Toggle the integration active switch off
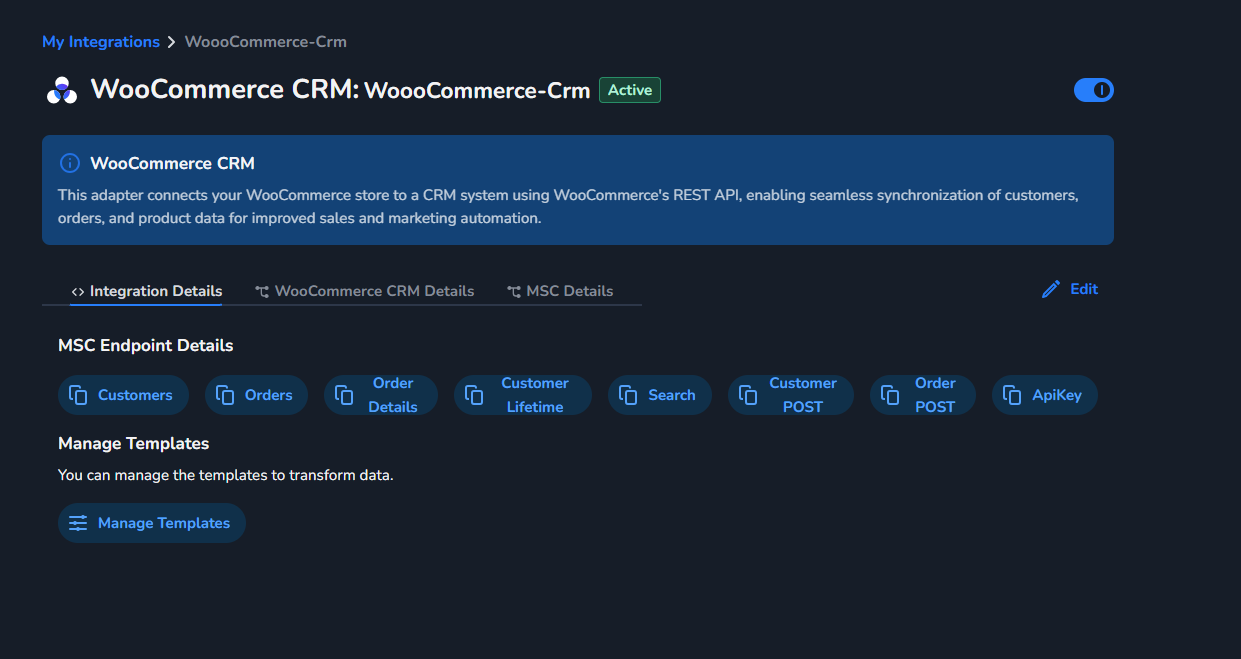 click(1094, 90)
